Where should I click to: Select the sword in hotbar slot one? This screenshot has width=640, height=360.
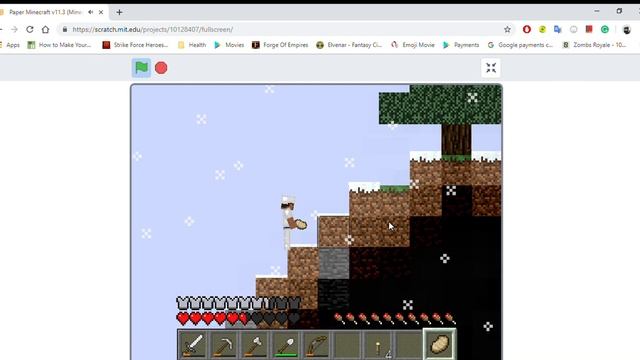pos(193,344)
